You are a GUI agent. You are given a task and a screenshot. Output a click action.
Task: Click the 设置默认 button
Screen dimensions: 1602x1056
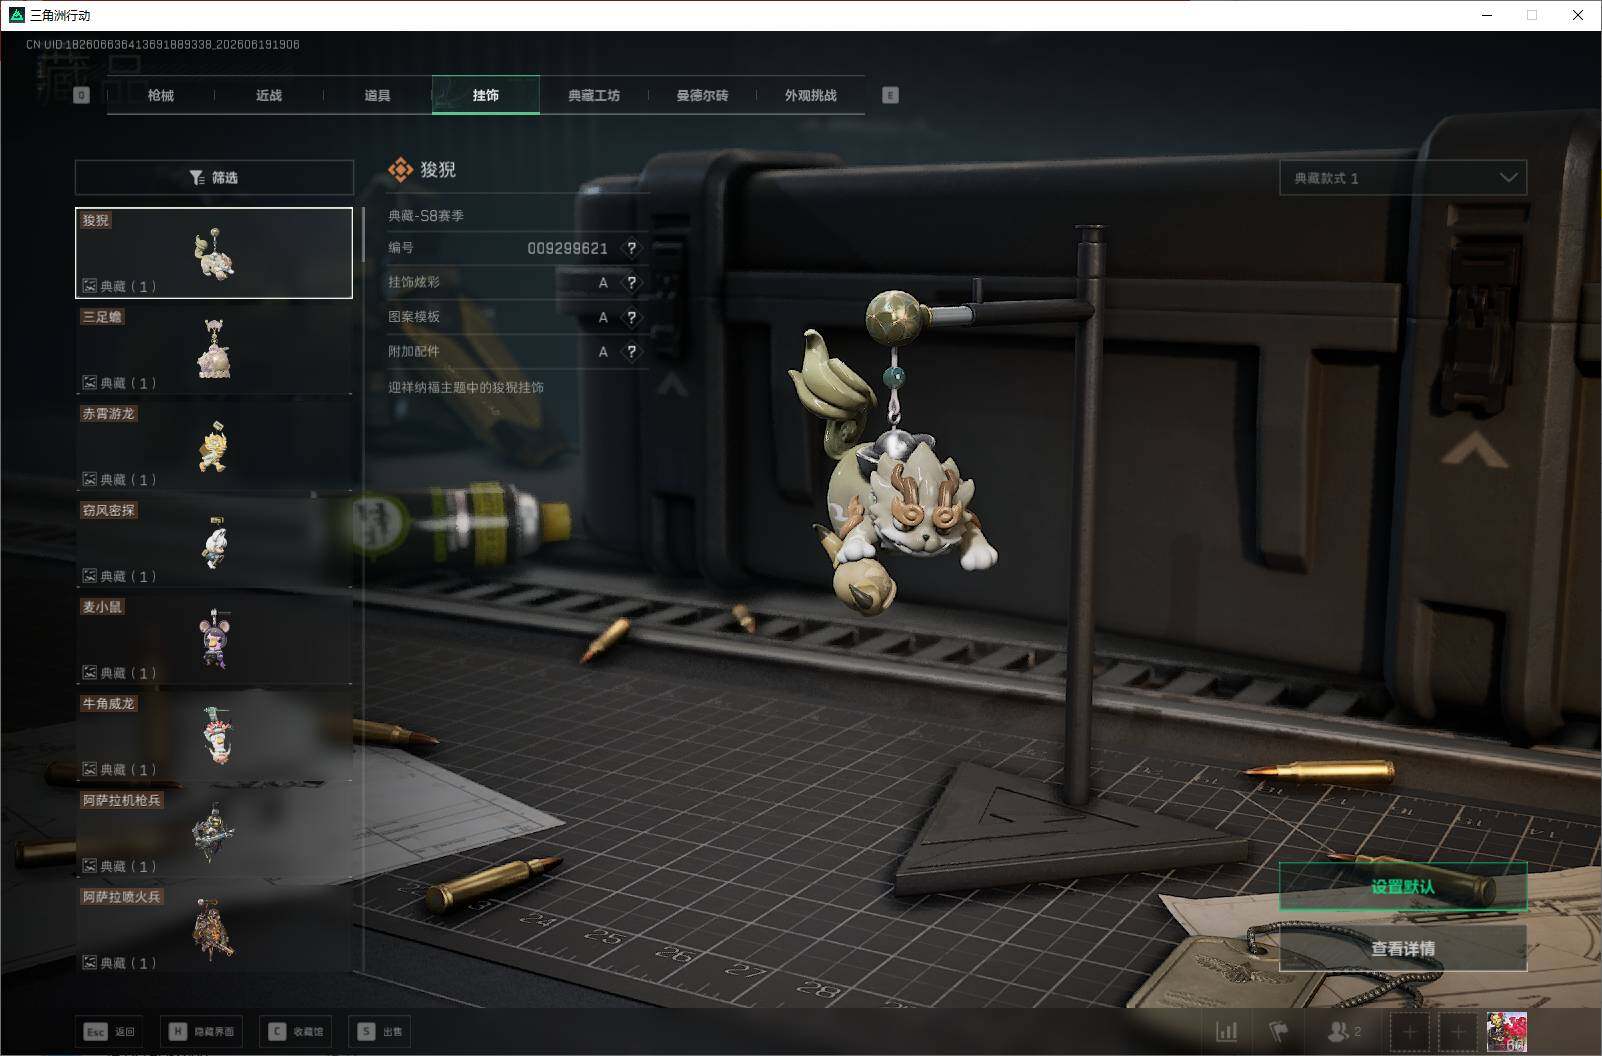coord(1403,887)
